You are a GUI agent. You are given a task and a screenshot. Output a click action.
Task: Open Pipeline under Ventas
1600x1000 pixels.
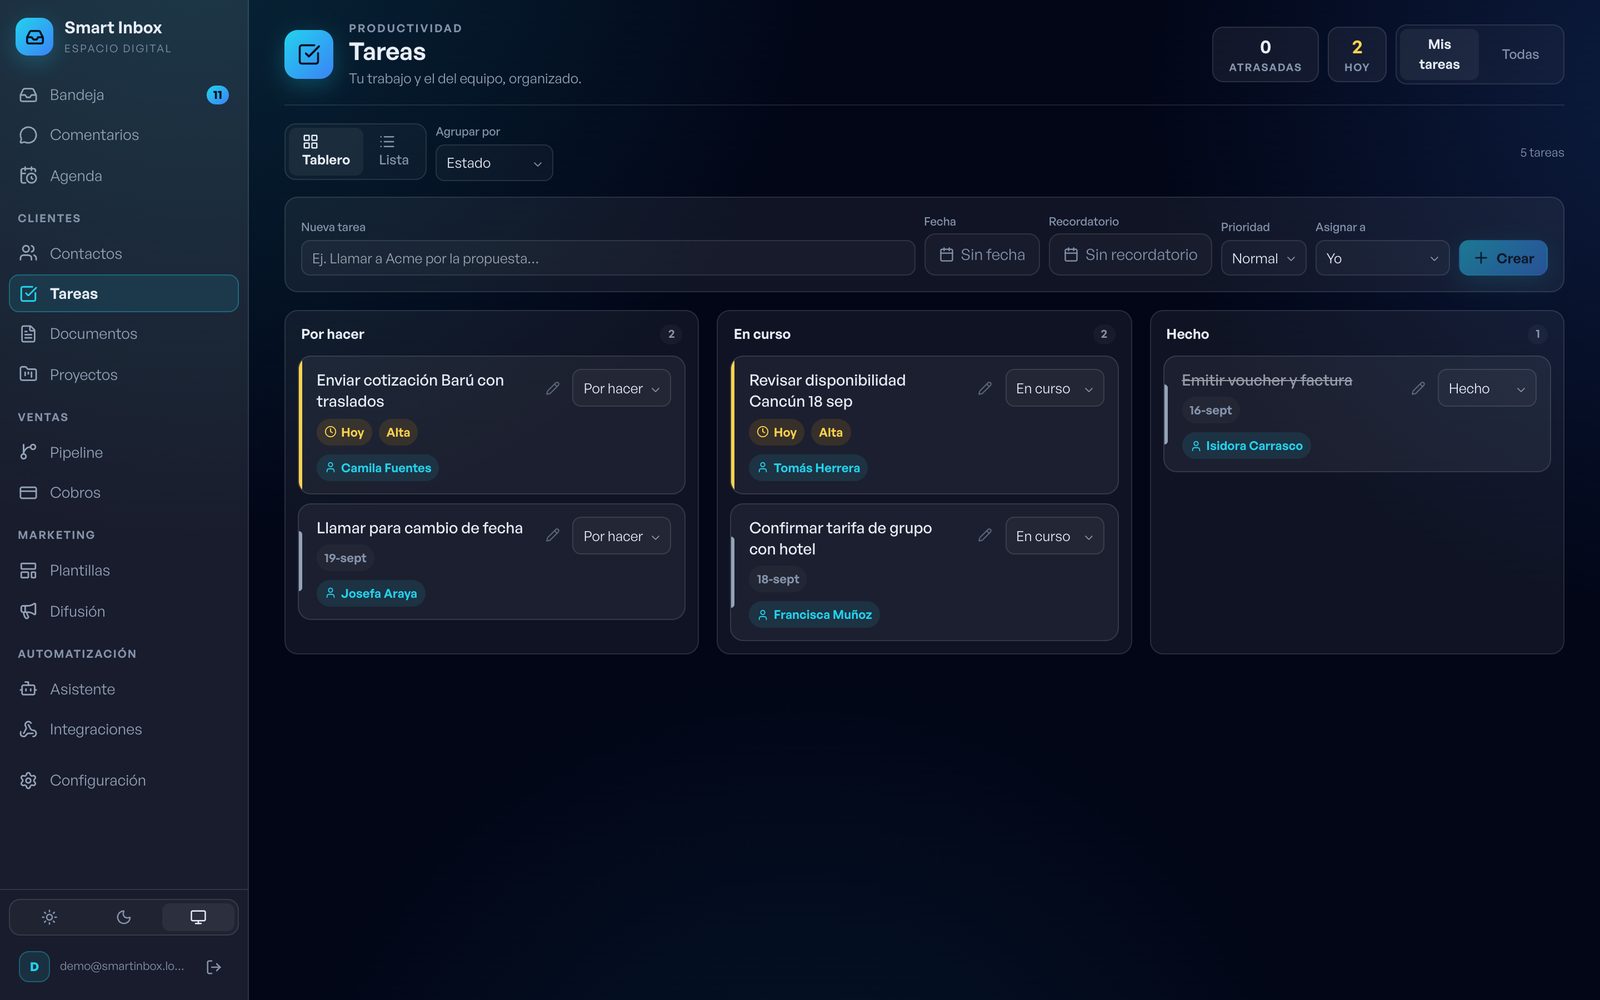pos(124,453)
